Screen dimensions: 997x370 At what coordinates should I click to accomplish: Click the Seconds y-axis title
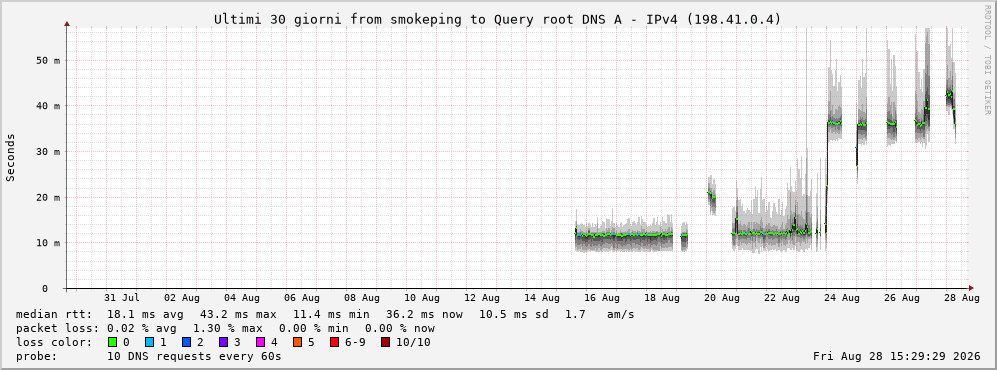11,158
